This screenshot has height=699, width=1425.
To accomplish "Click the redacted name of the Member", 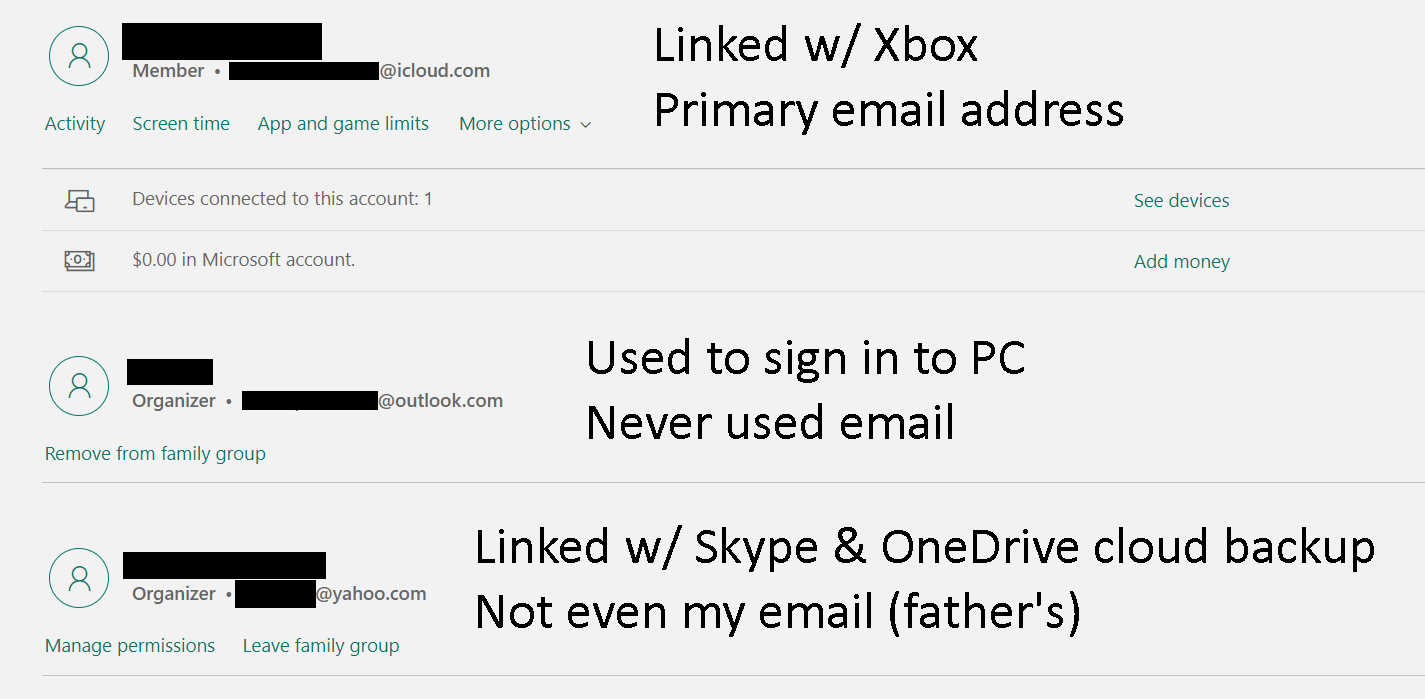I will click(221, 40).
